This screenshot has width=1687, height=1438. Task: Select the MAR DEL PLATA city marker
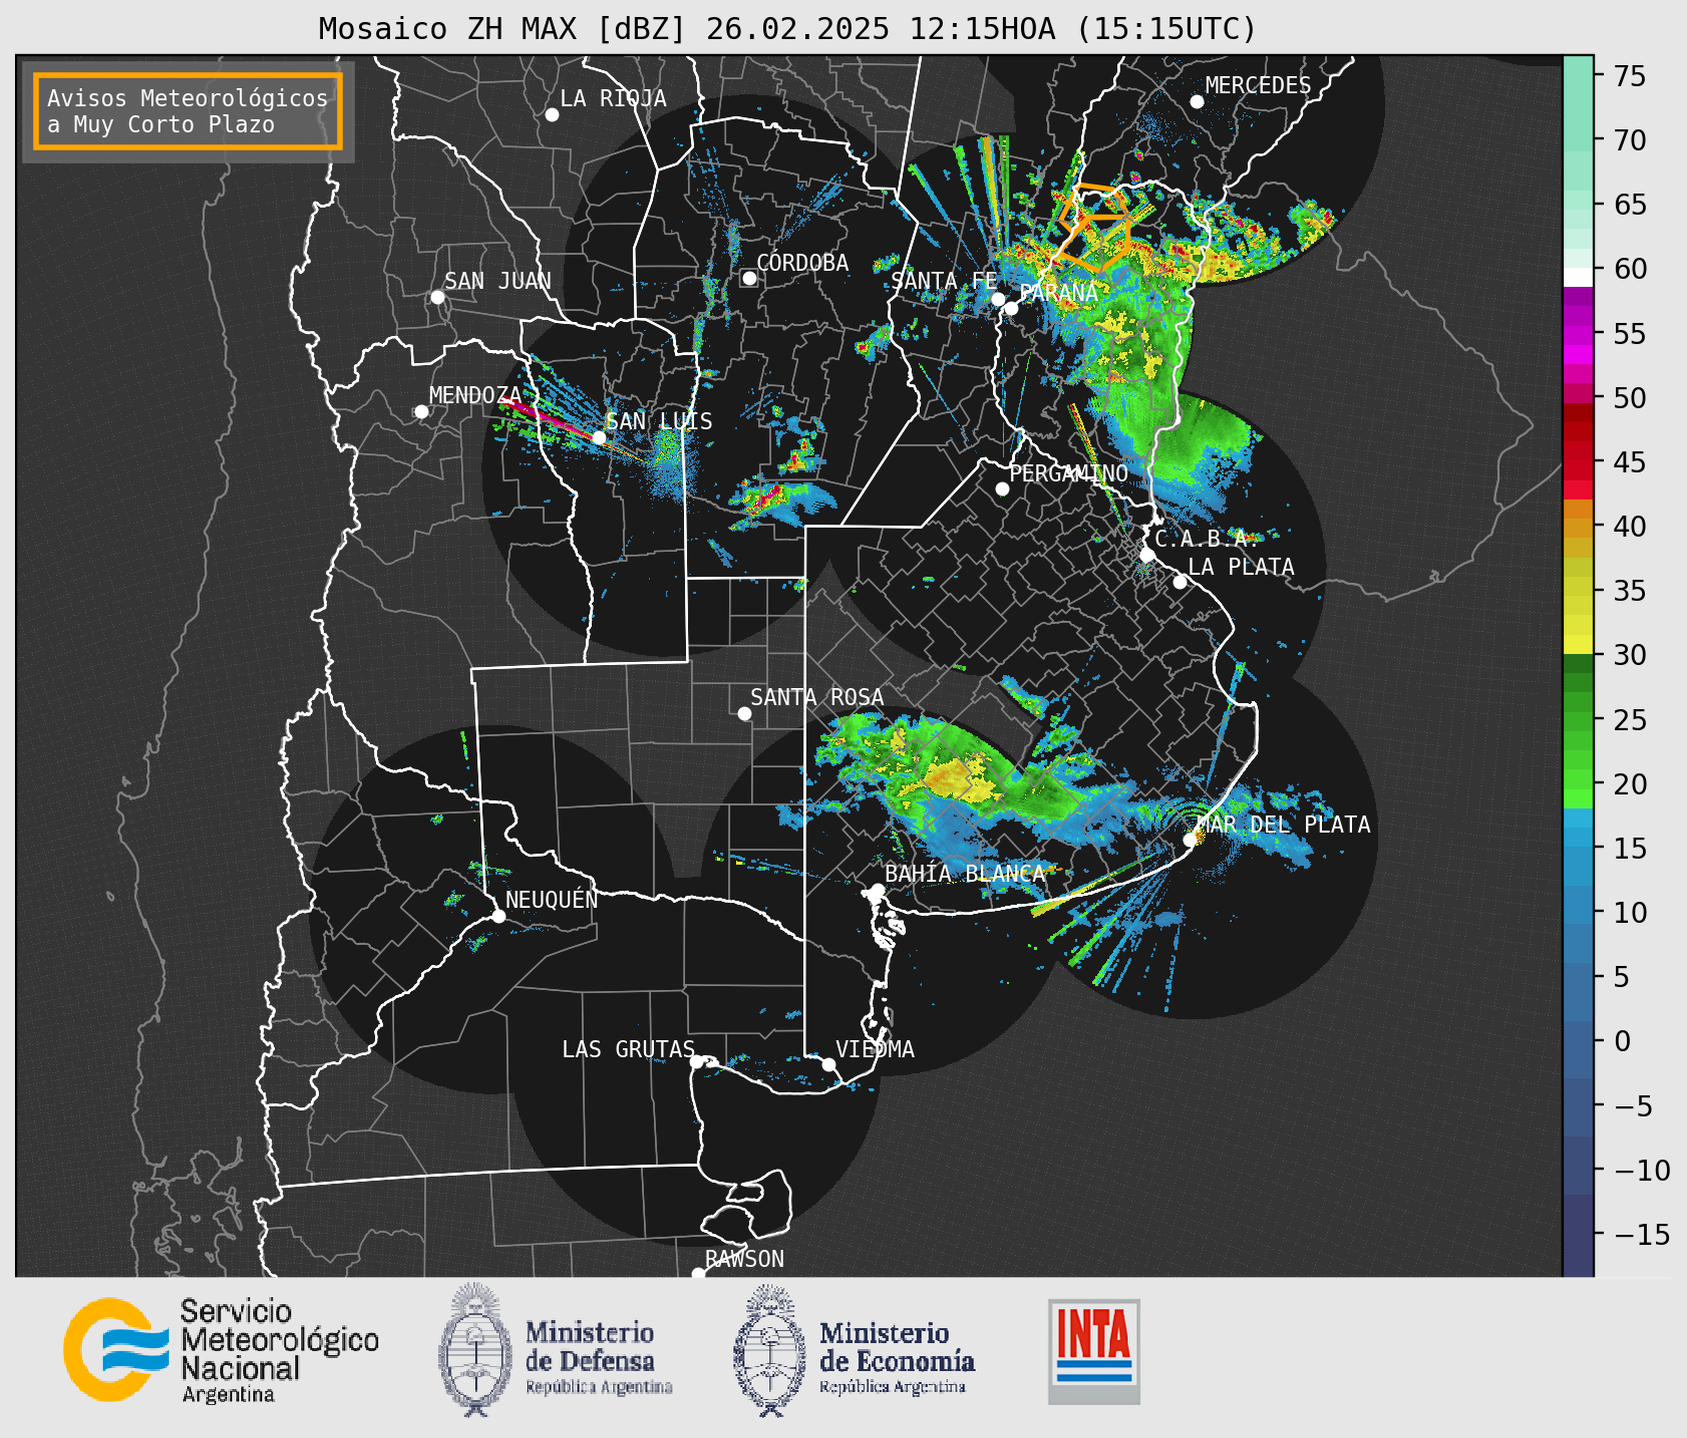click(x=1190, y=840)
